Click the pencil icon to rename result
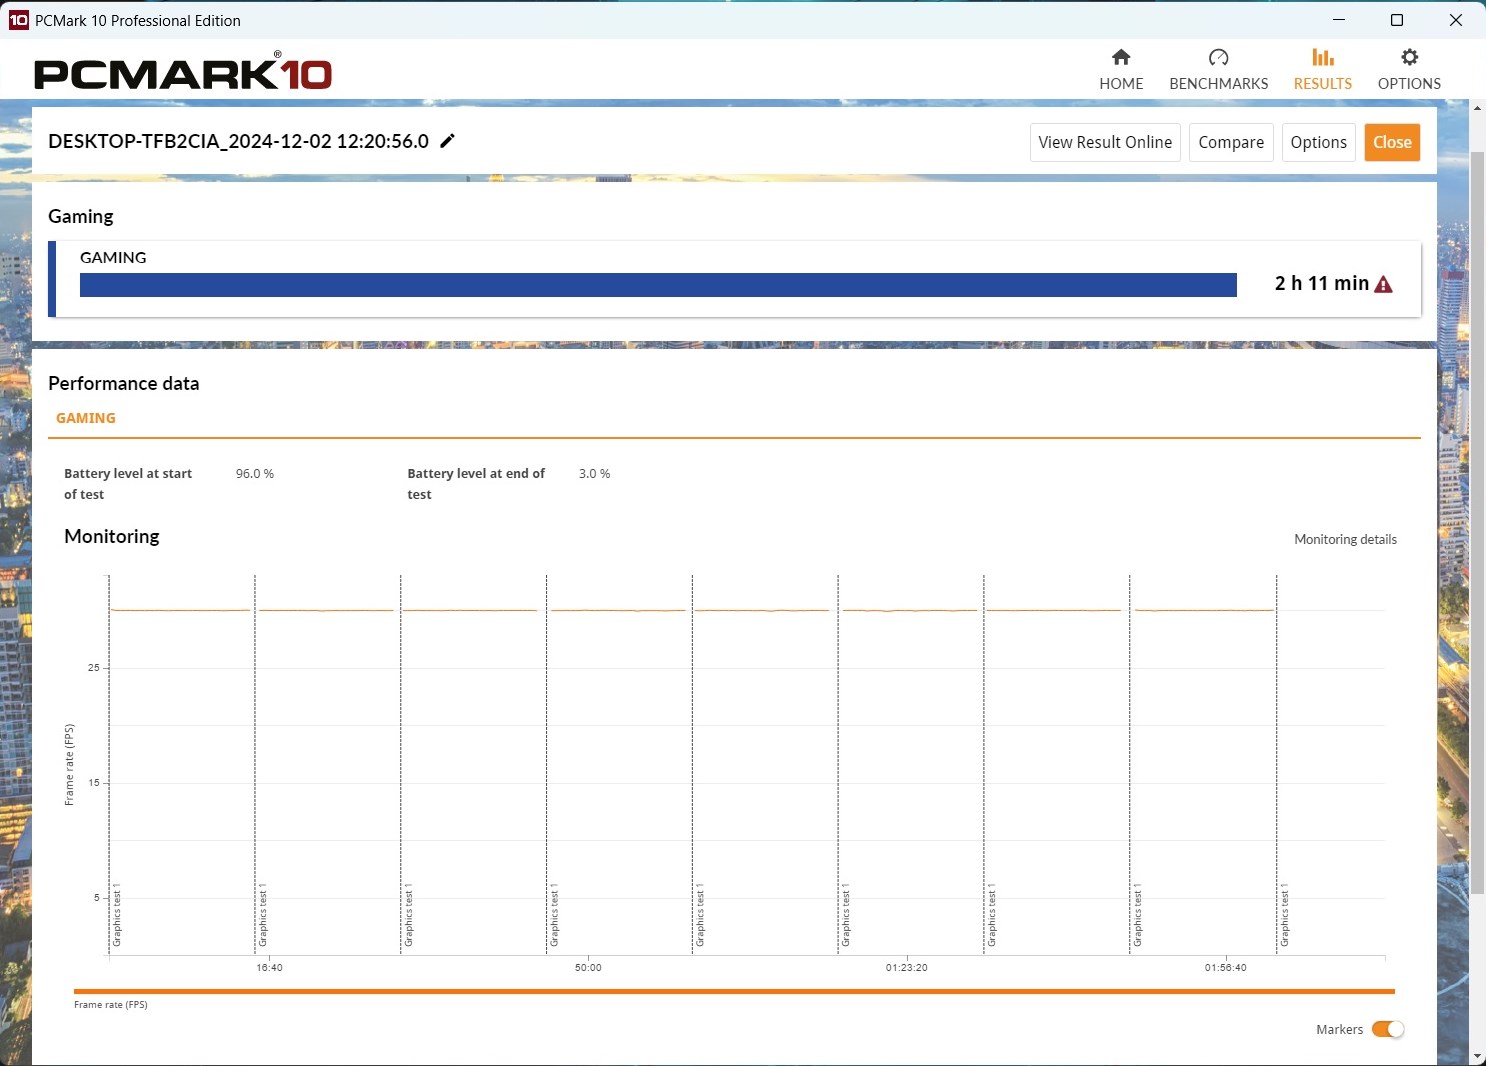The width and height of the screenshot is (1486, 1066). [448, 141]
